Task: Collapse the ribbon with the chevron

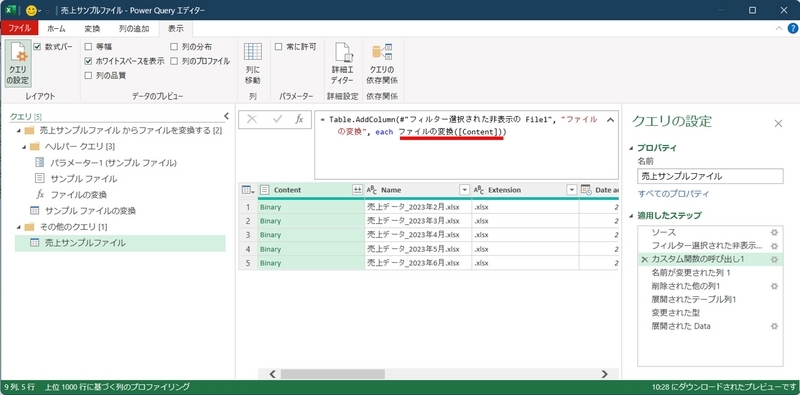Action: tap(779, 29)
